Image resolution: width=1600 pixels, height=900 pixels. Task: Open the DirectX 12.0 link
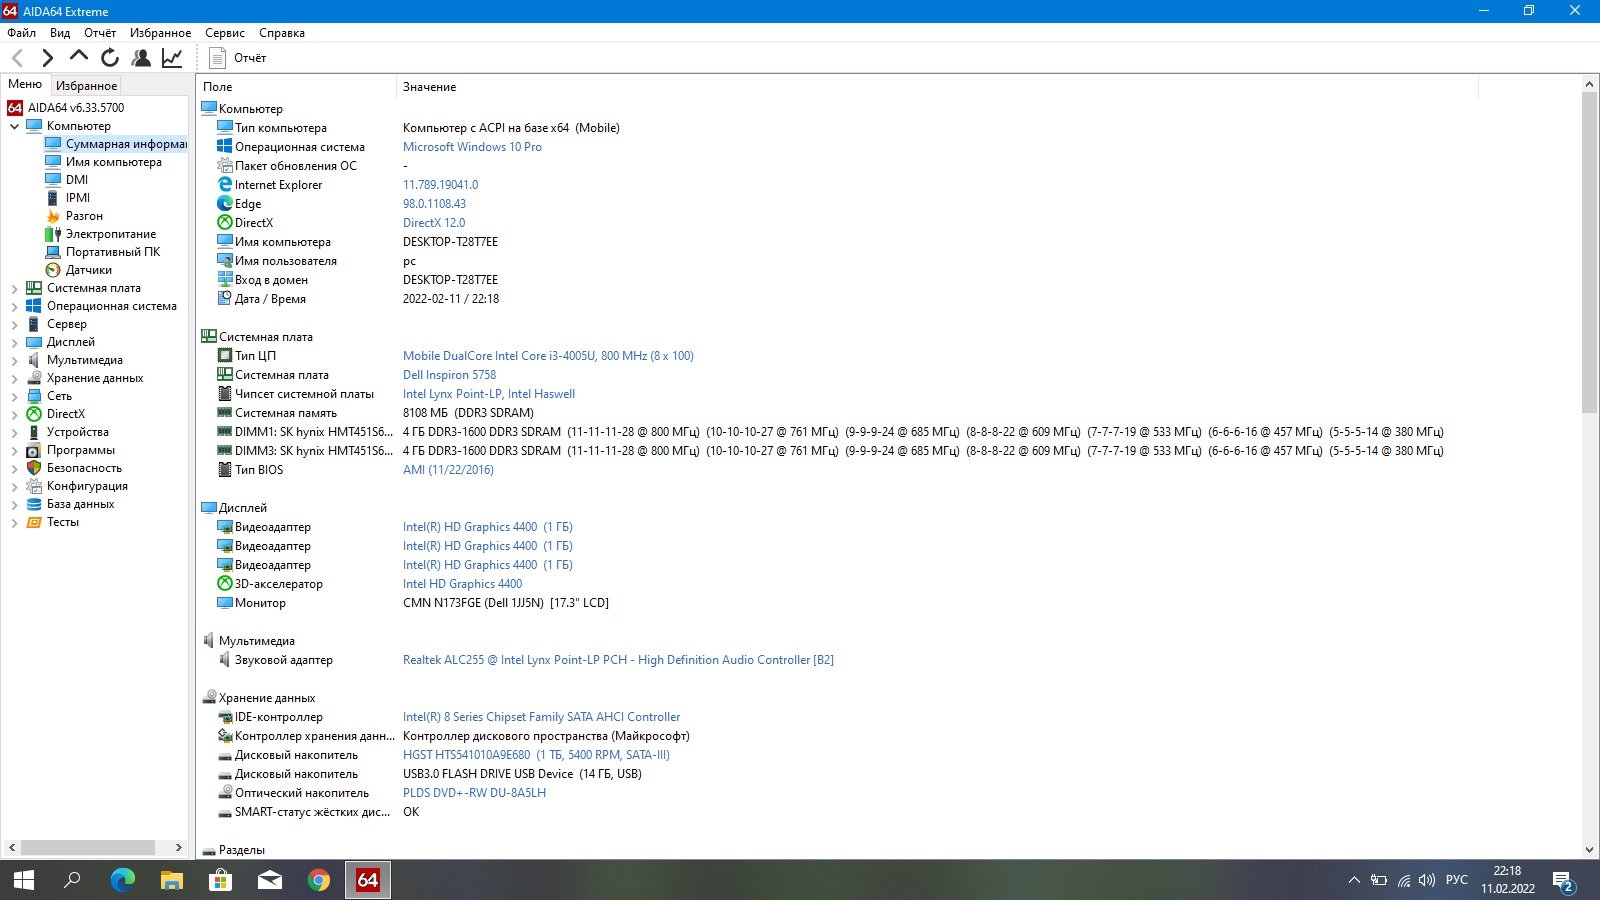coord(434,223)
